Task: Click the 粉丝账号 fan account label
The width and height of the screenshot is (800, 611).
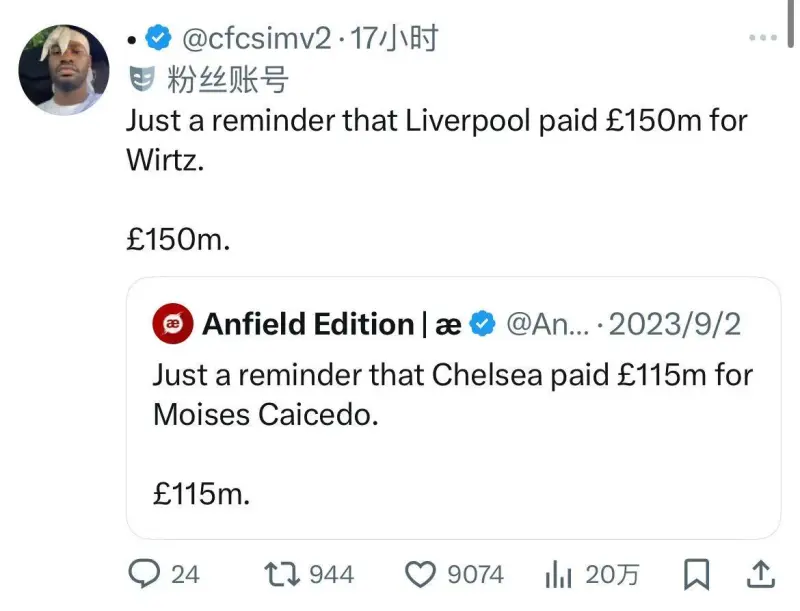Action: tap(227, 78)
